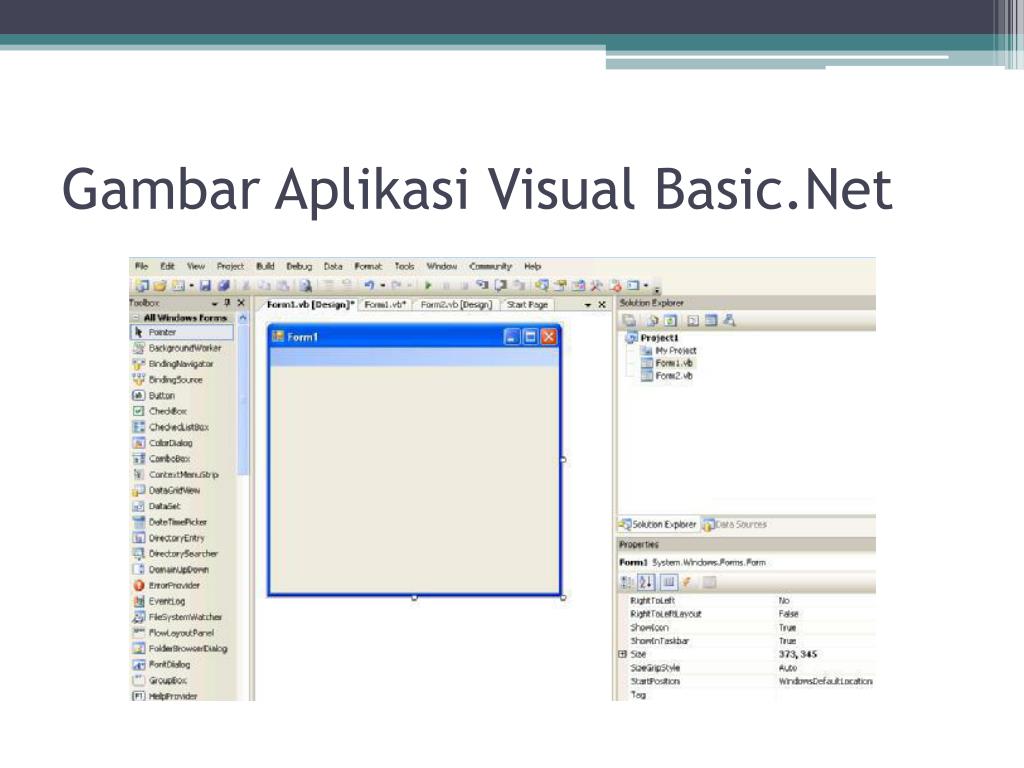Click the Form1 title bar in designer

tap(414, 336)
